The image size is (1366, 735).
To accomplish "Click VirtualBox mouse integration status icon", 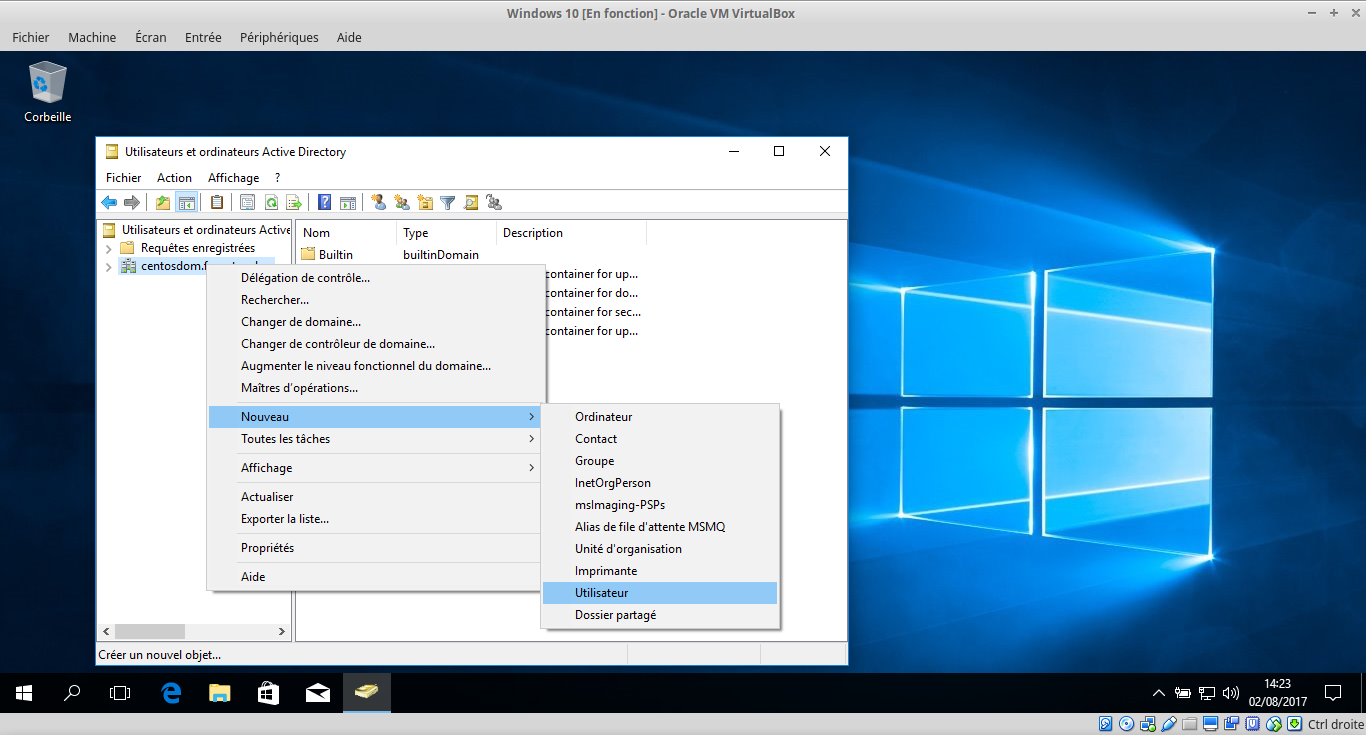I will click(x=1273, y=724).
